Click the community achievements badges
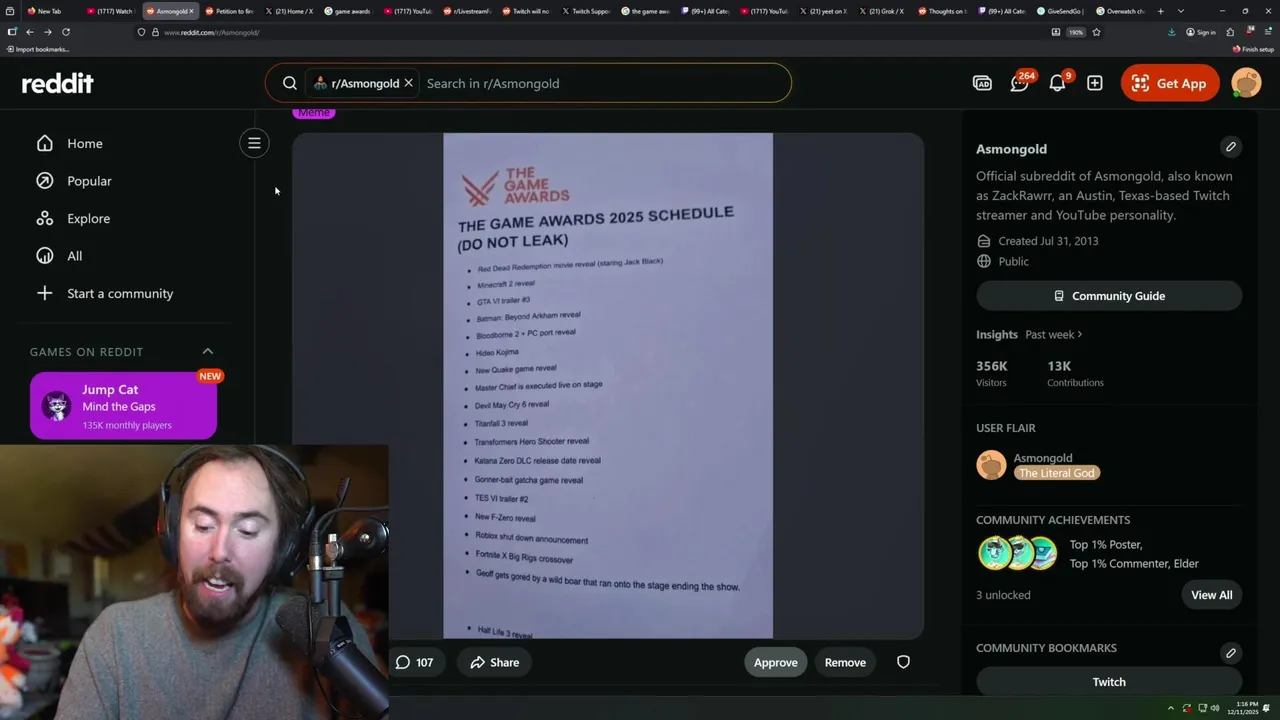 [x=1017, y=553]
